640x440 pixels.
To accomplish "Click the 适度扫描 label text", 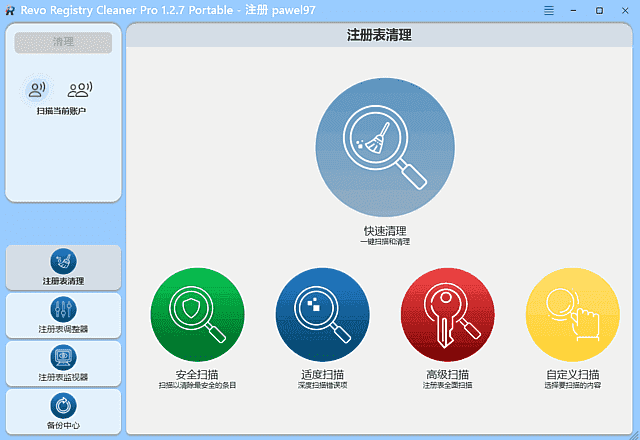I will click(322, 374).
